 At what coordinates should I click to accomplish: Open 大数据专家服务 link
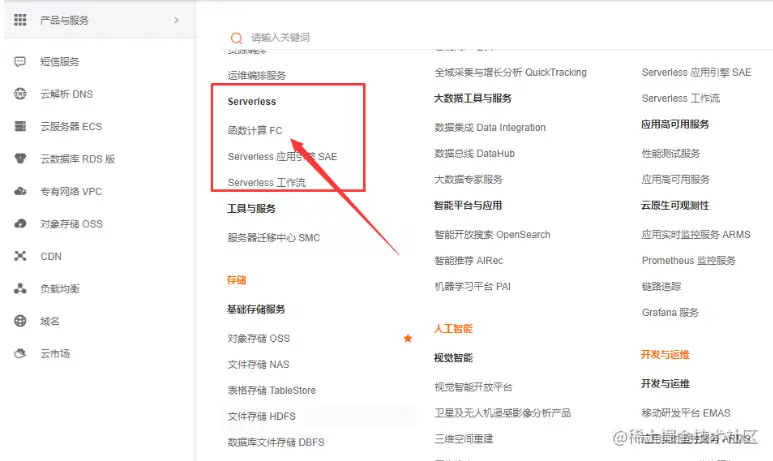click(x=468, y=179)
